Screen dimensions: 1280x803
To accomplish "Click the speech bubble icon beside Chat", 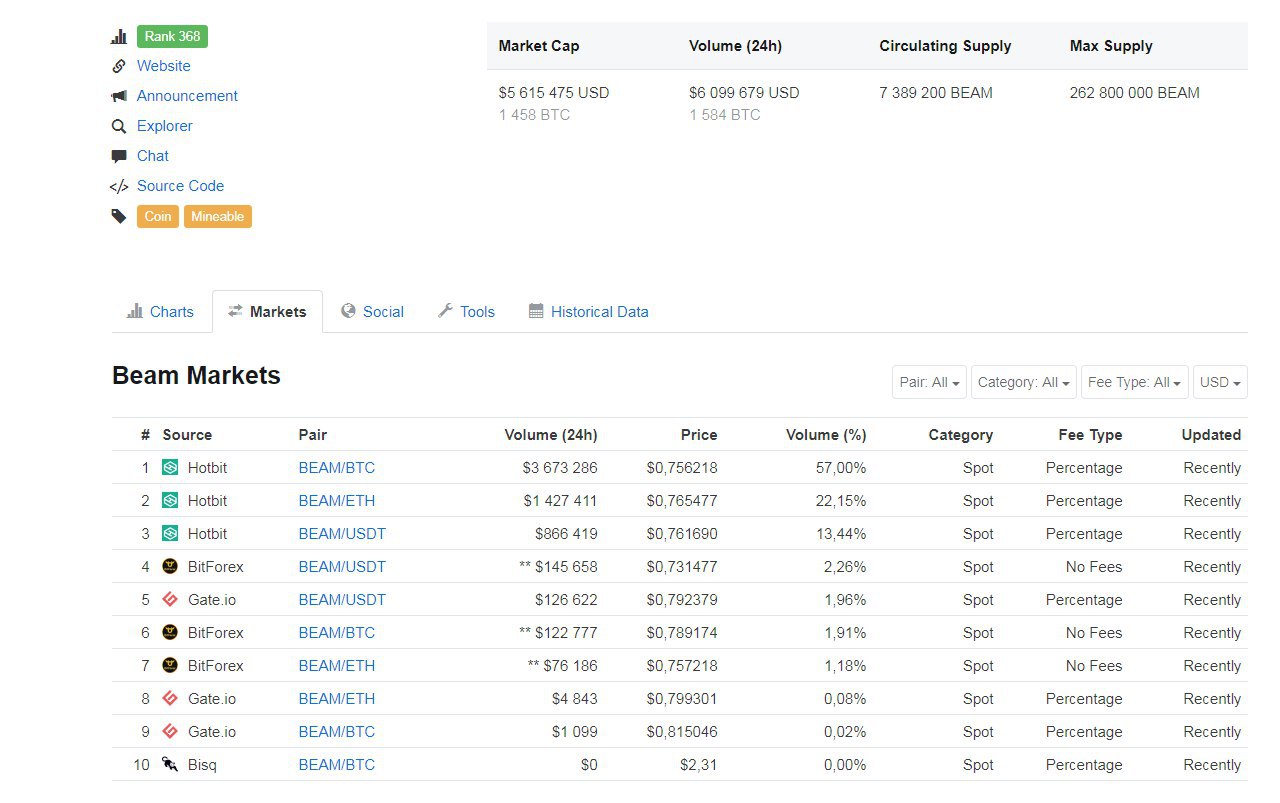I will tap(119, 156).
